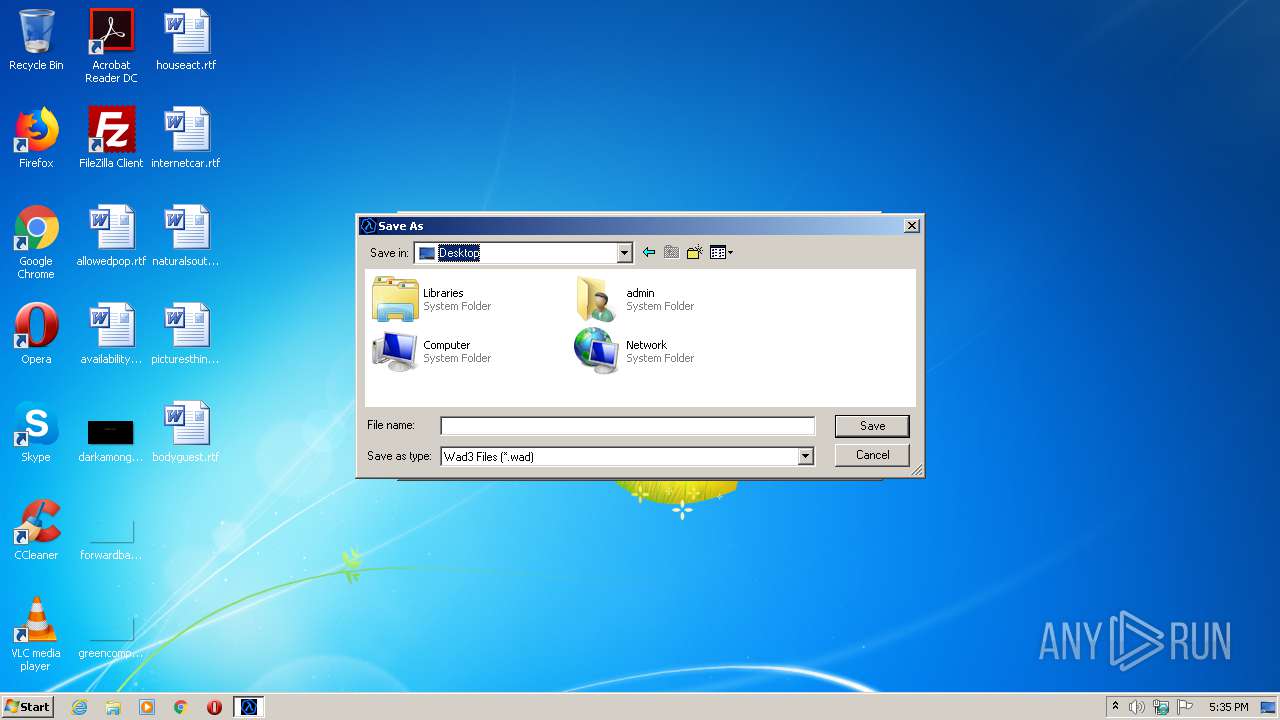Click the File name input field
Screen dimensions: 1280x720
(x=628, y=426)
